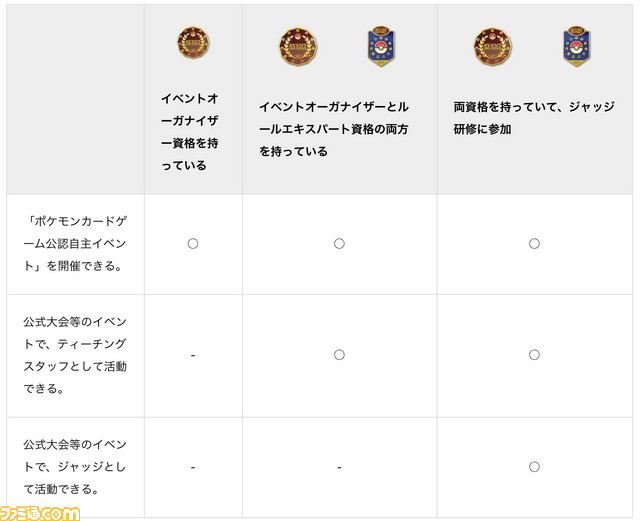Viewport: 640px width, 521px height.
Task: Click the ファミ通.com watermark logo
Action: click(x=40, y=513)
